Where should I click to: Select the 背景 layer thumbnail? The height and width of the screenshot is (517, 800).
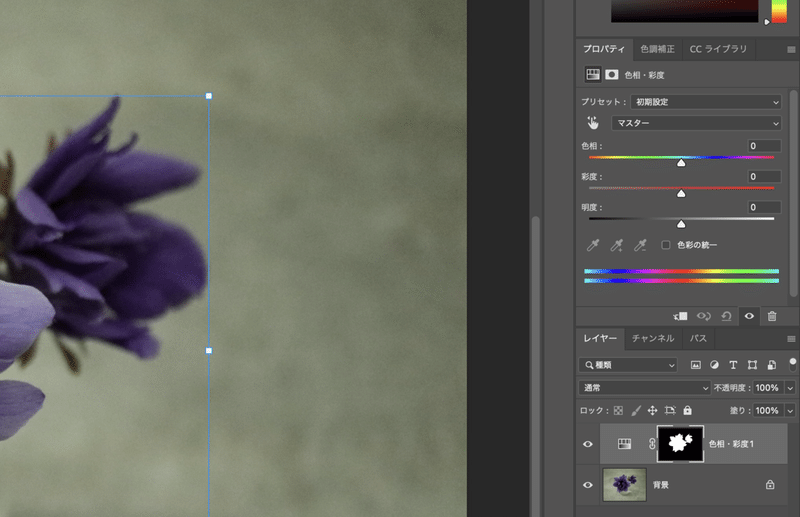(x=624, y=484)
